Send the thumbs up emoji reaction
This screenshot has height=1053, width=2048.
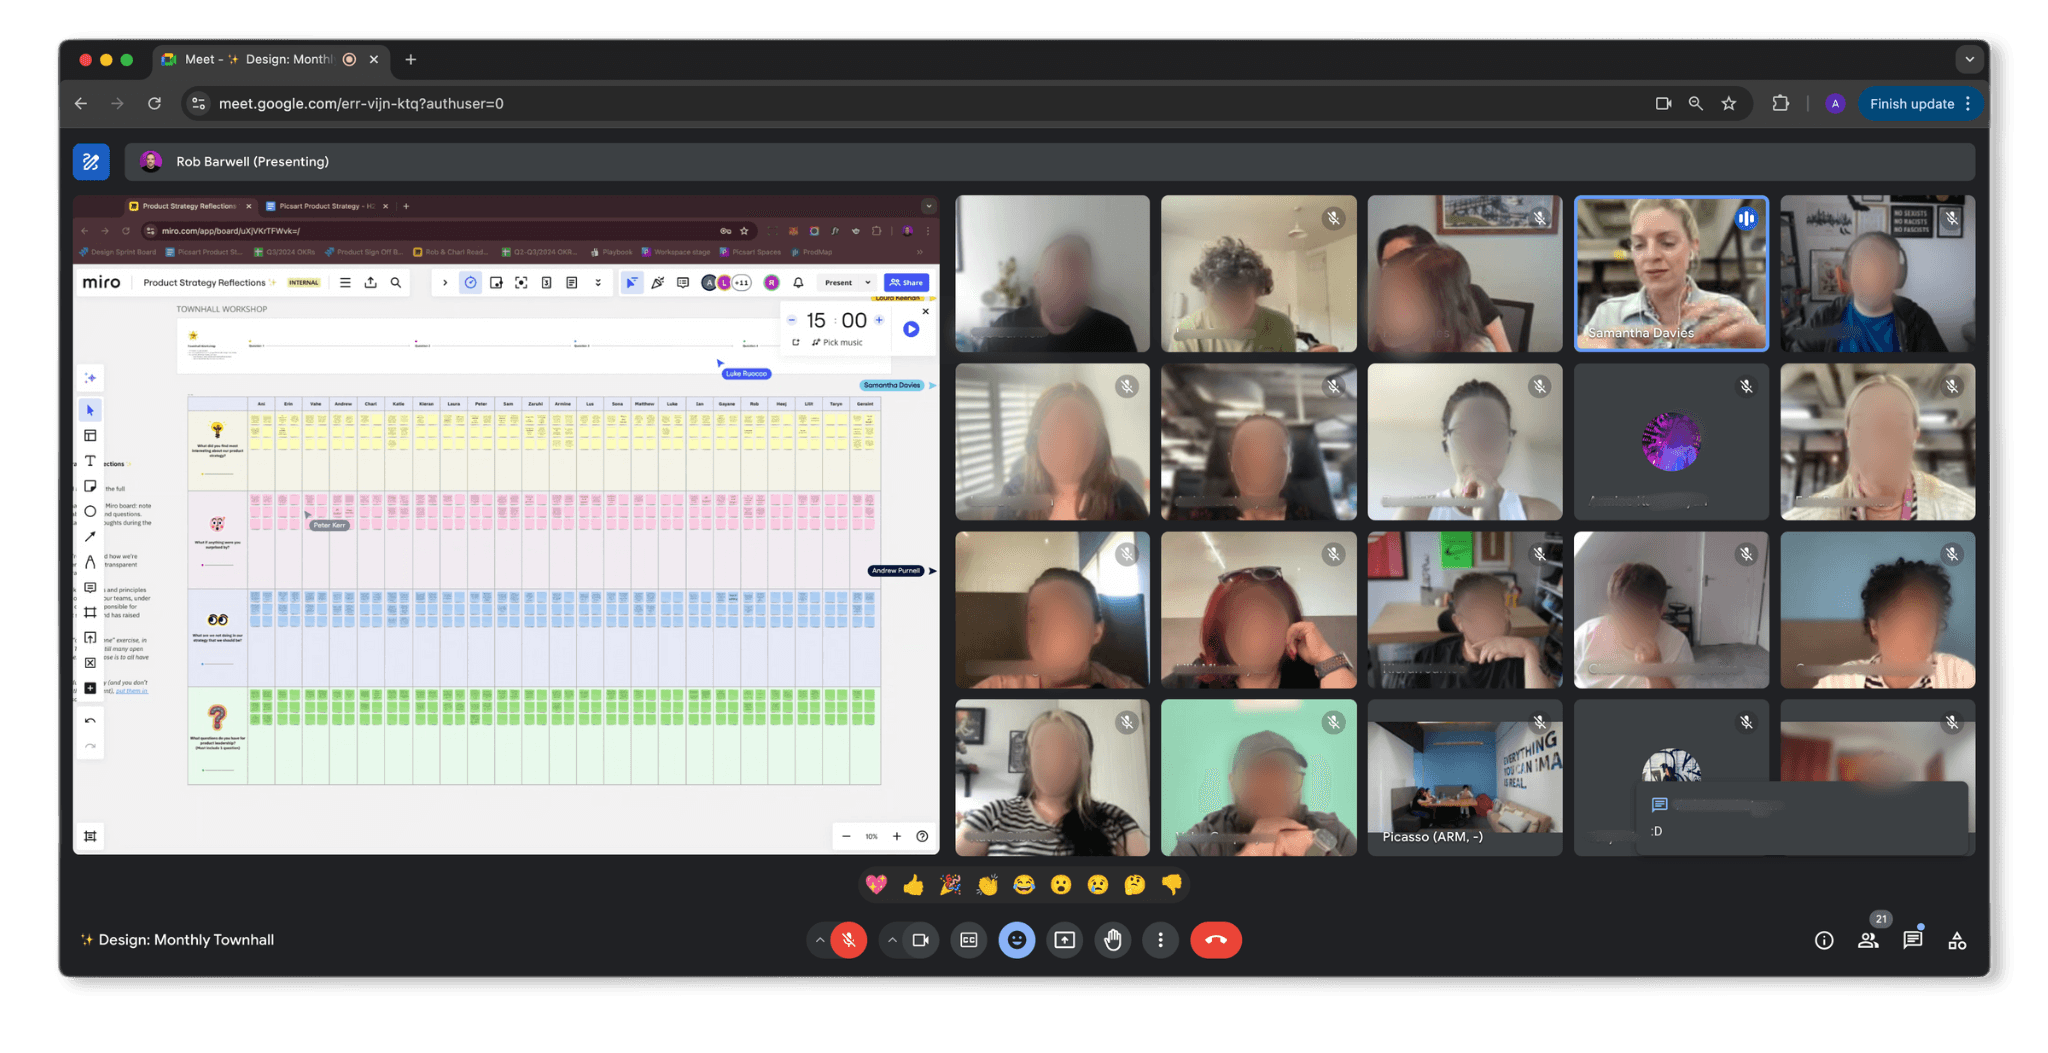click(913, 884)
